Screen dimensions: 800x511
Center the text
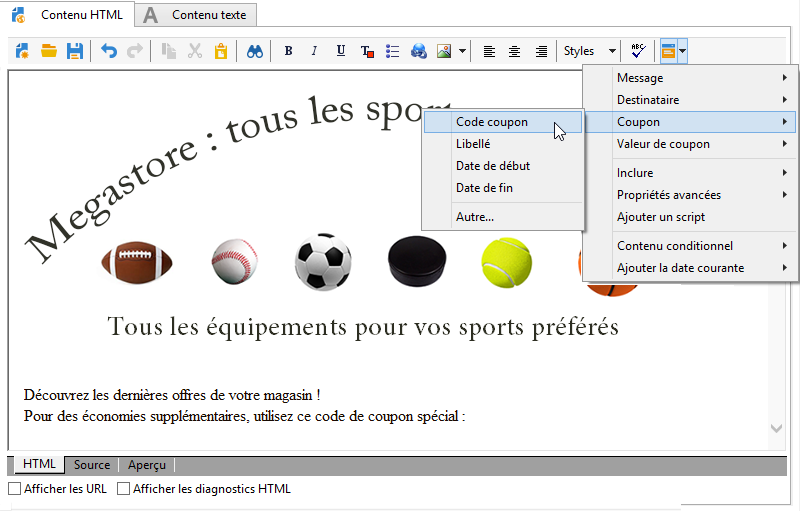[x=514, y=51]
